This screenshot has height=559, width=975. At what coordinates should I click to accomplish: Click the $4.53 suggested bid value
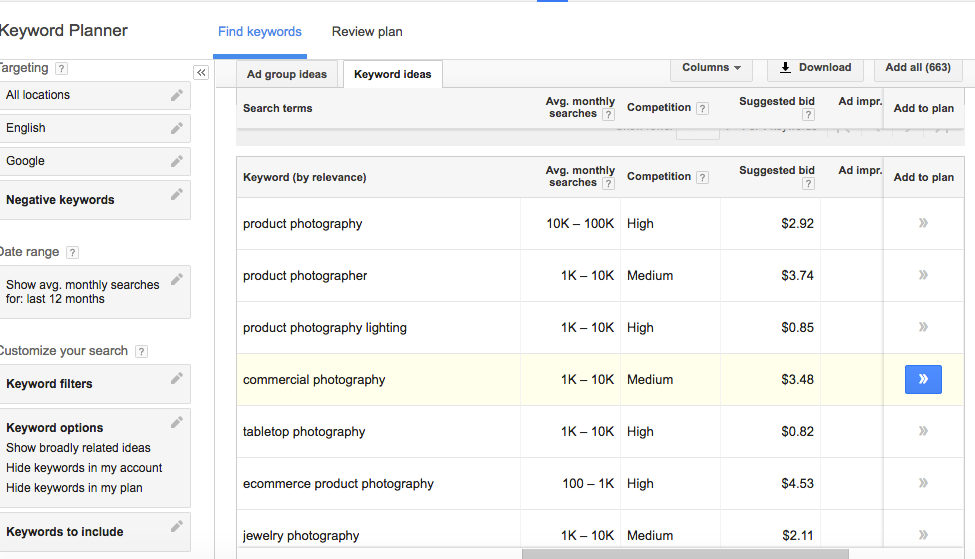(x=797, y=483)
